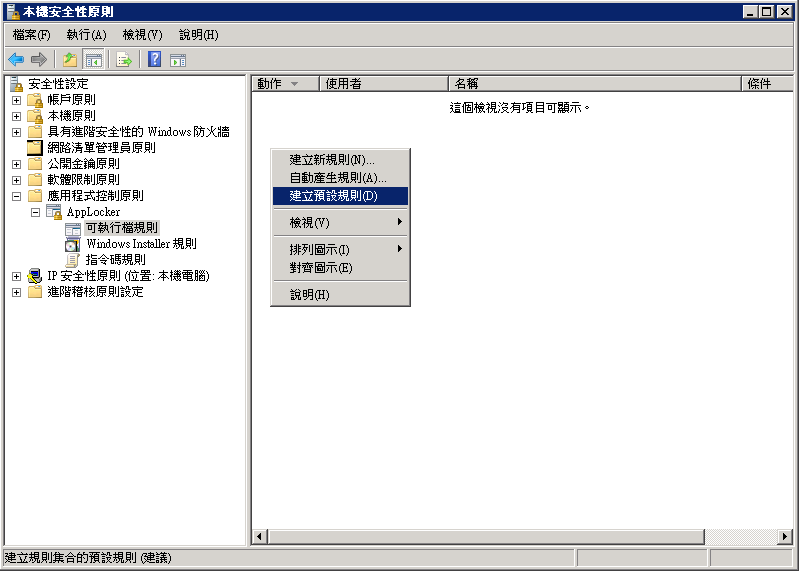Expand the IP 安全性原則 tree node
The image size is (799, 571).
[x=16, y=277]
